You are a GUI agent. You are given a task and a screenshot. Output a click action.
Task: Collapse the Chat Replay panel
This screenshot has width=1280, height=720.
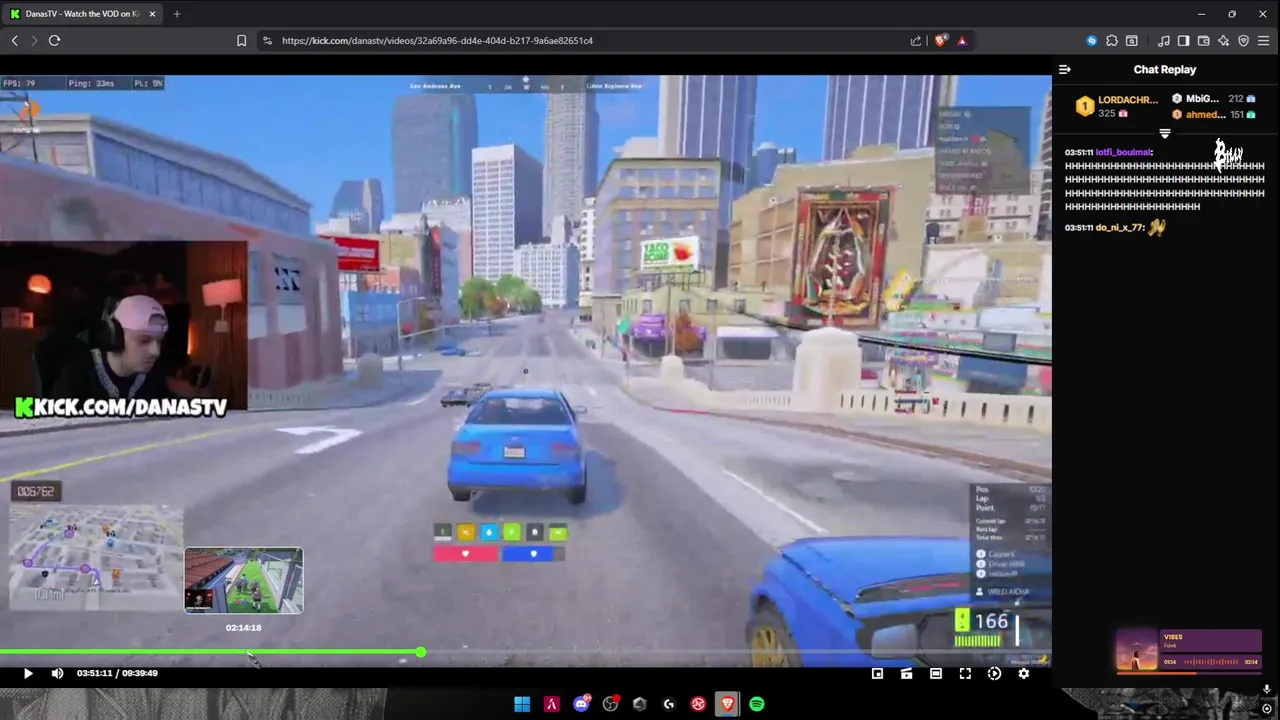1065,69
